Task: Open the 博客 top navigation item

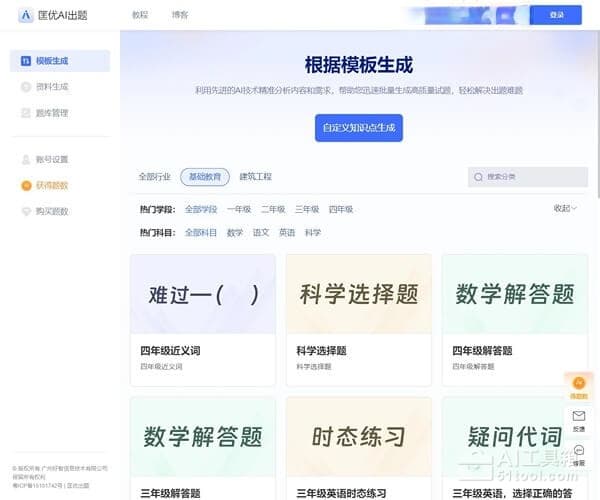Action: 179,15
